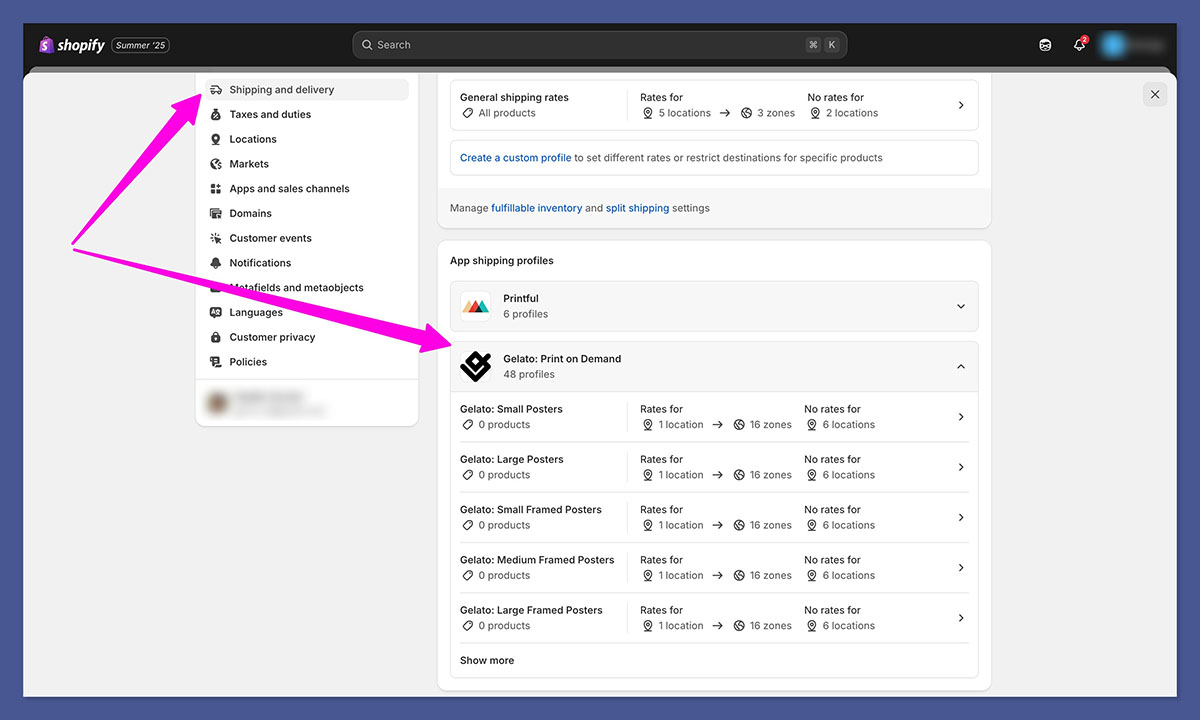Open the blurred user profile card in sidebar

[307, 403]
